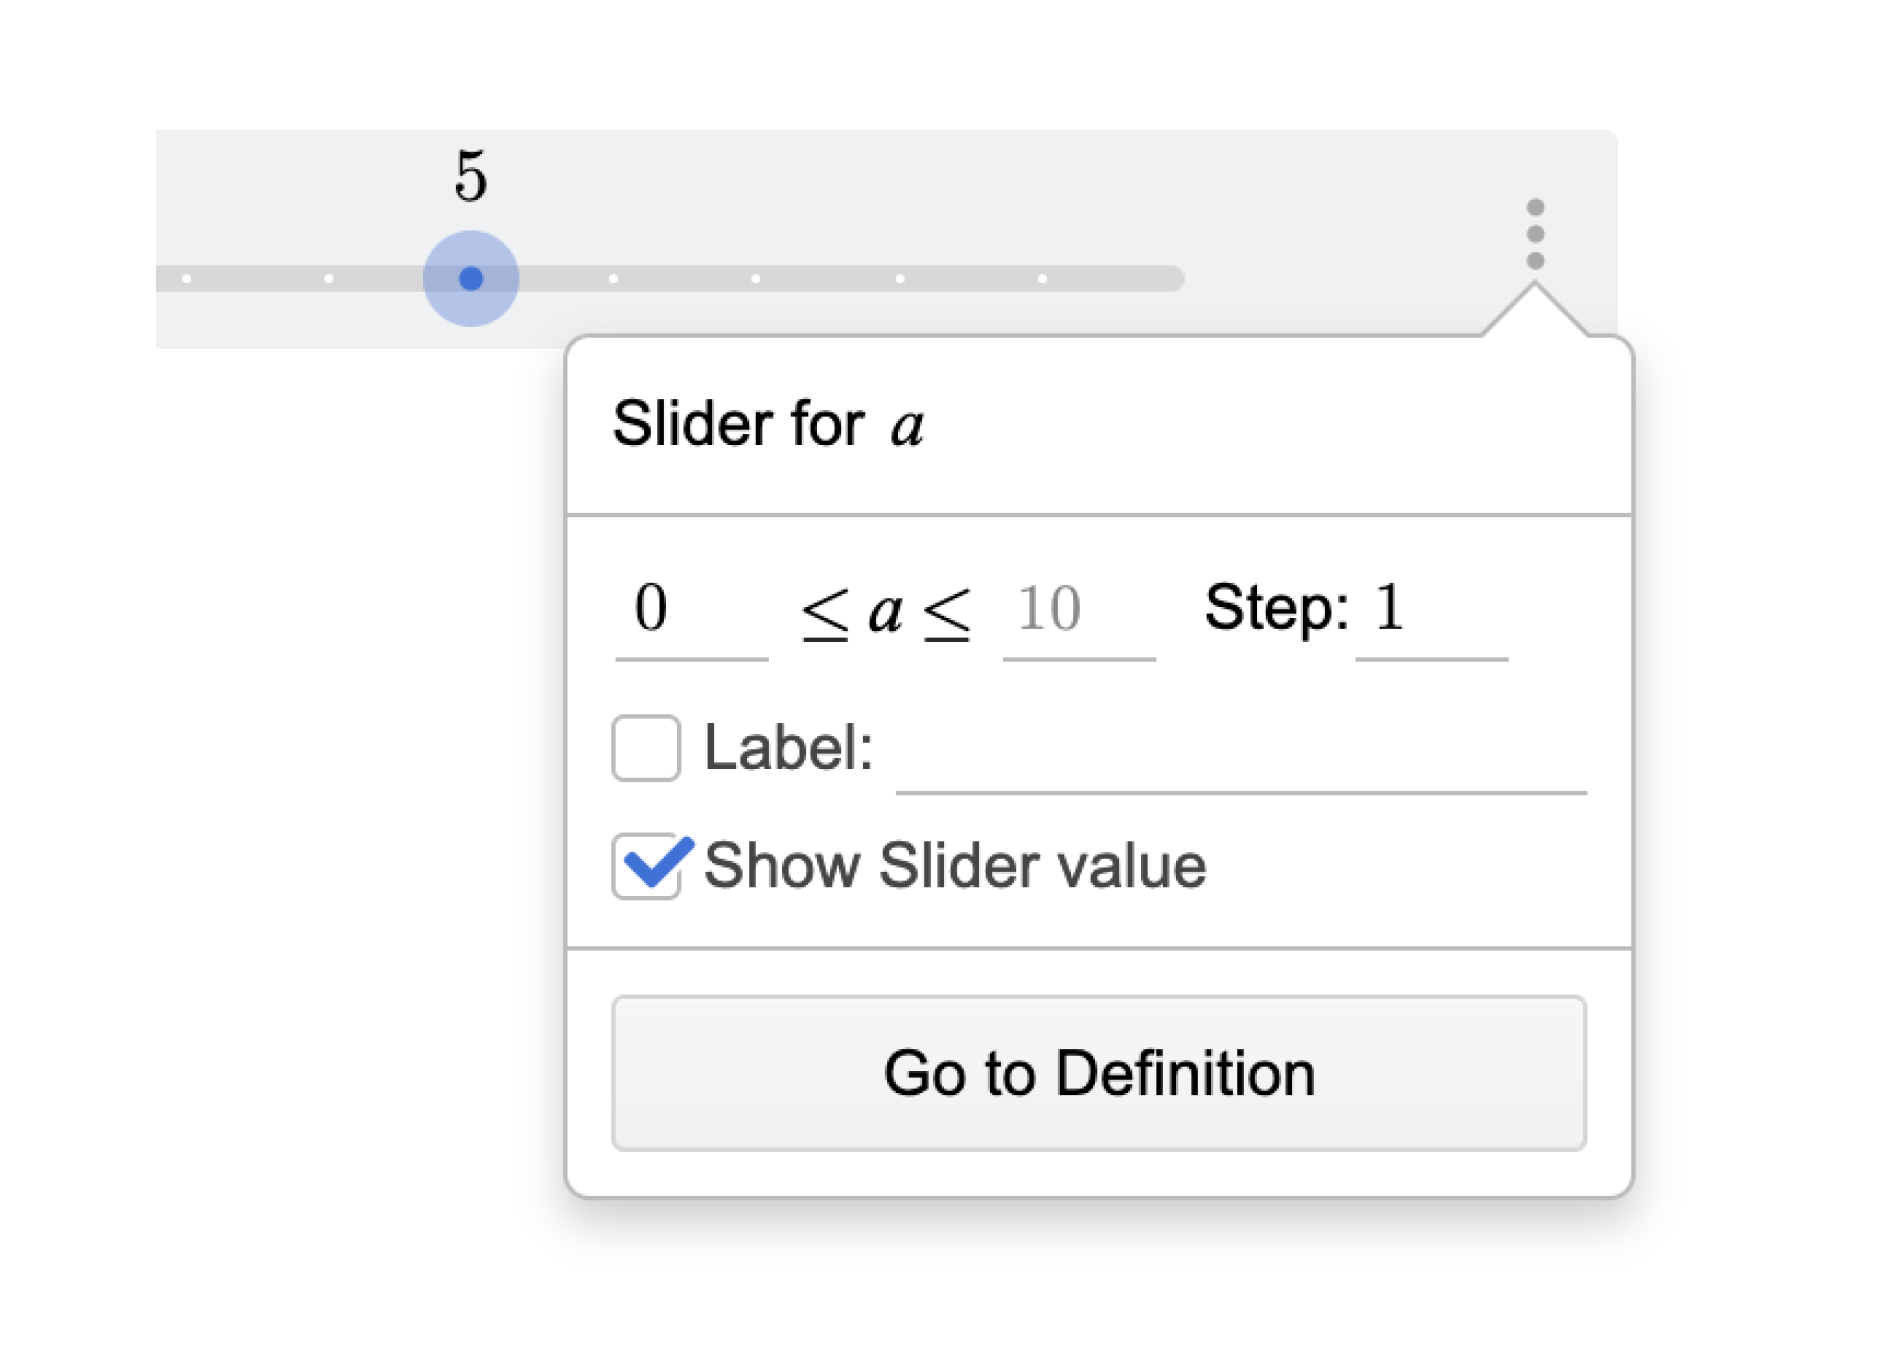The width and height of the screenshot is (1884, 1372).
Task: Focus the minimum value field showing 0
Action: [691, 612]
